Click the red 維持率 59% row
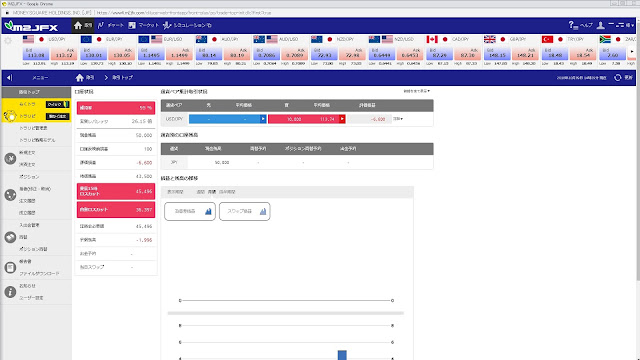 point(116,108)
